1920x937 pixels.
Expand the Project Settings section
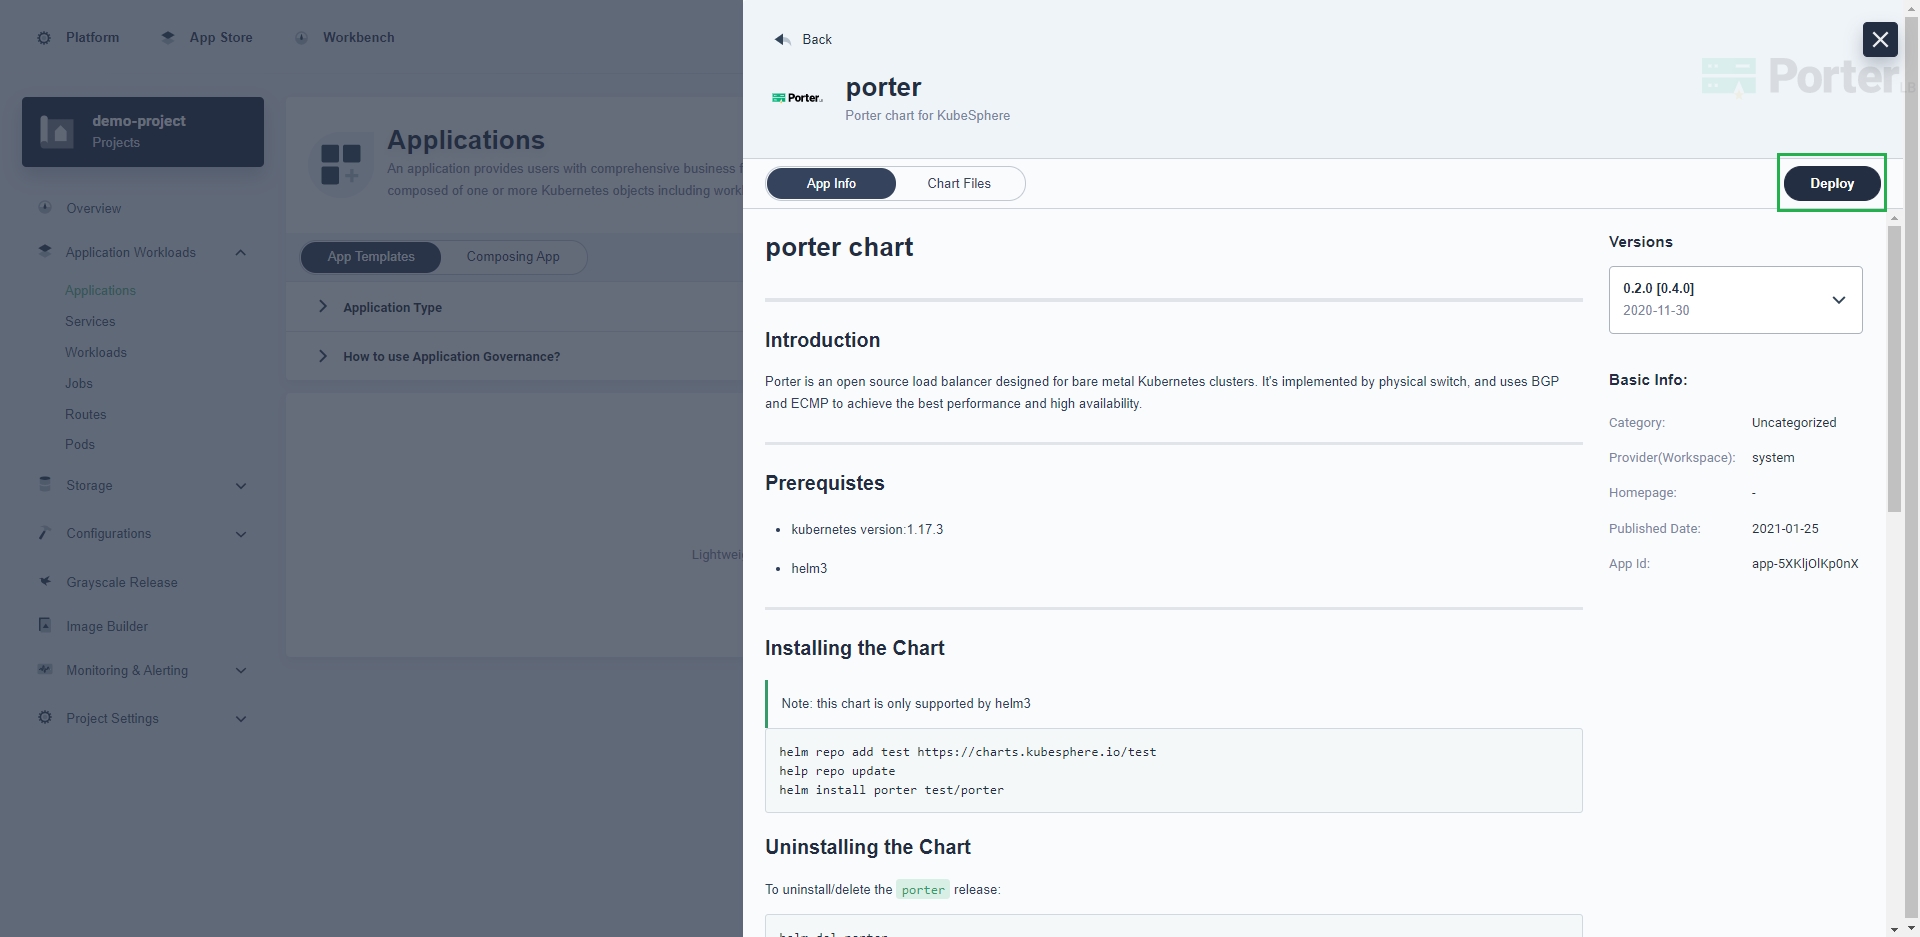coord(241,719)
